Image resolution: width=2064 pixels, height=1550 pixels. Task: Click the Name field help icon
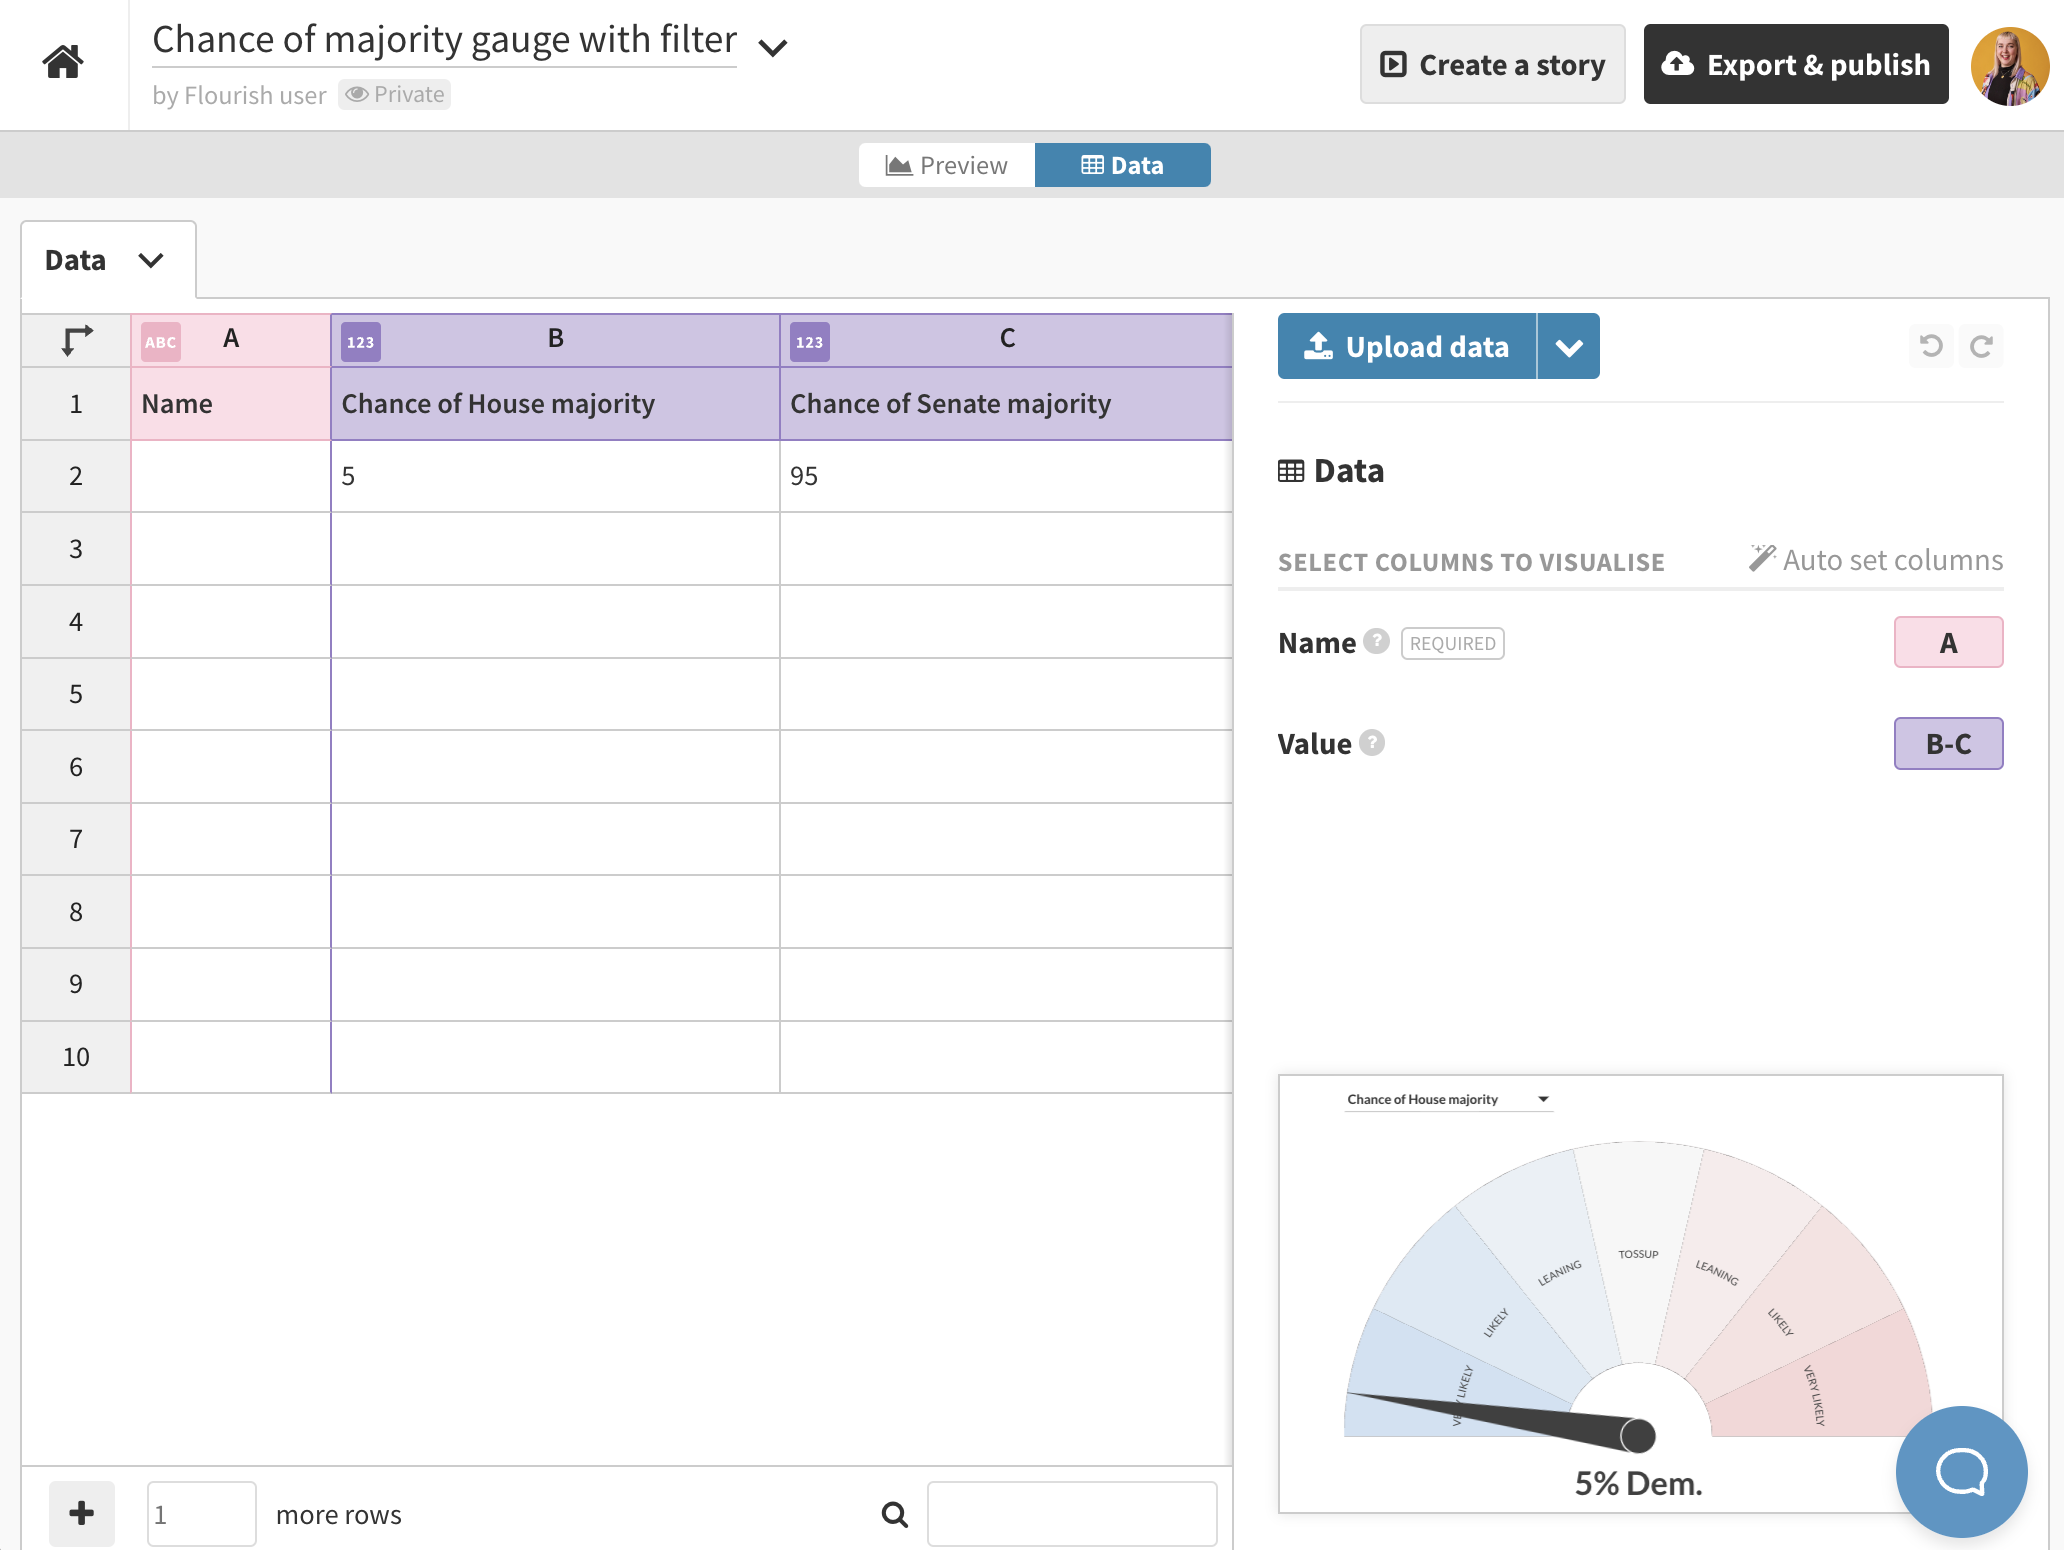[1377, 643]
